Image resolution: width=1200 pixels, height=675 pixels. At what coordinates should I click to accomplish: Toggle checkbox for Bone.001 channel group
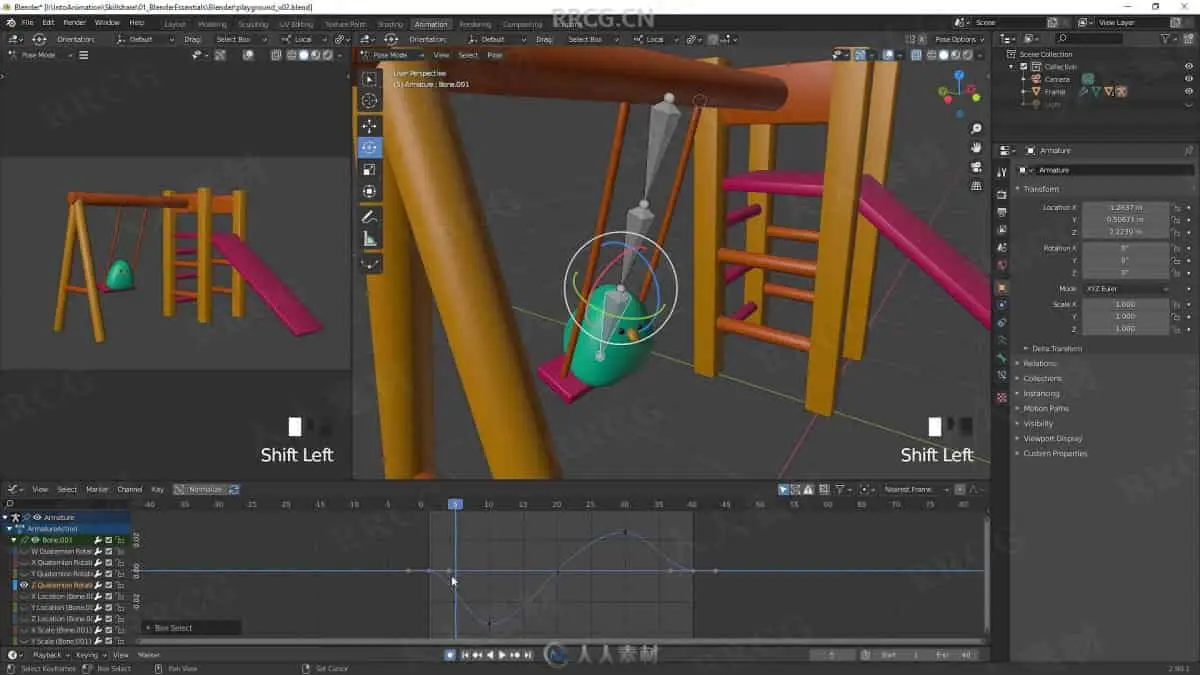[109, 540]
